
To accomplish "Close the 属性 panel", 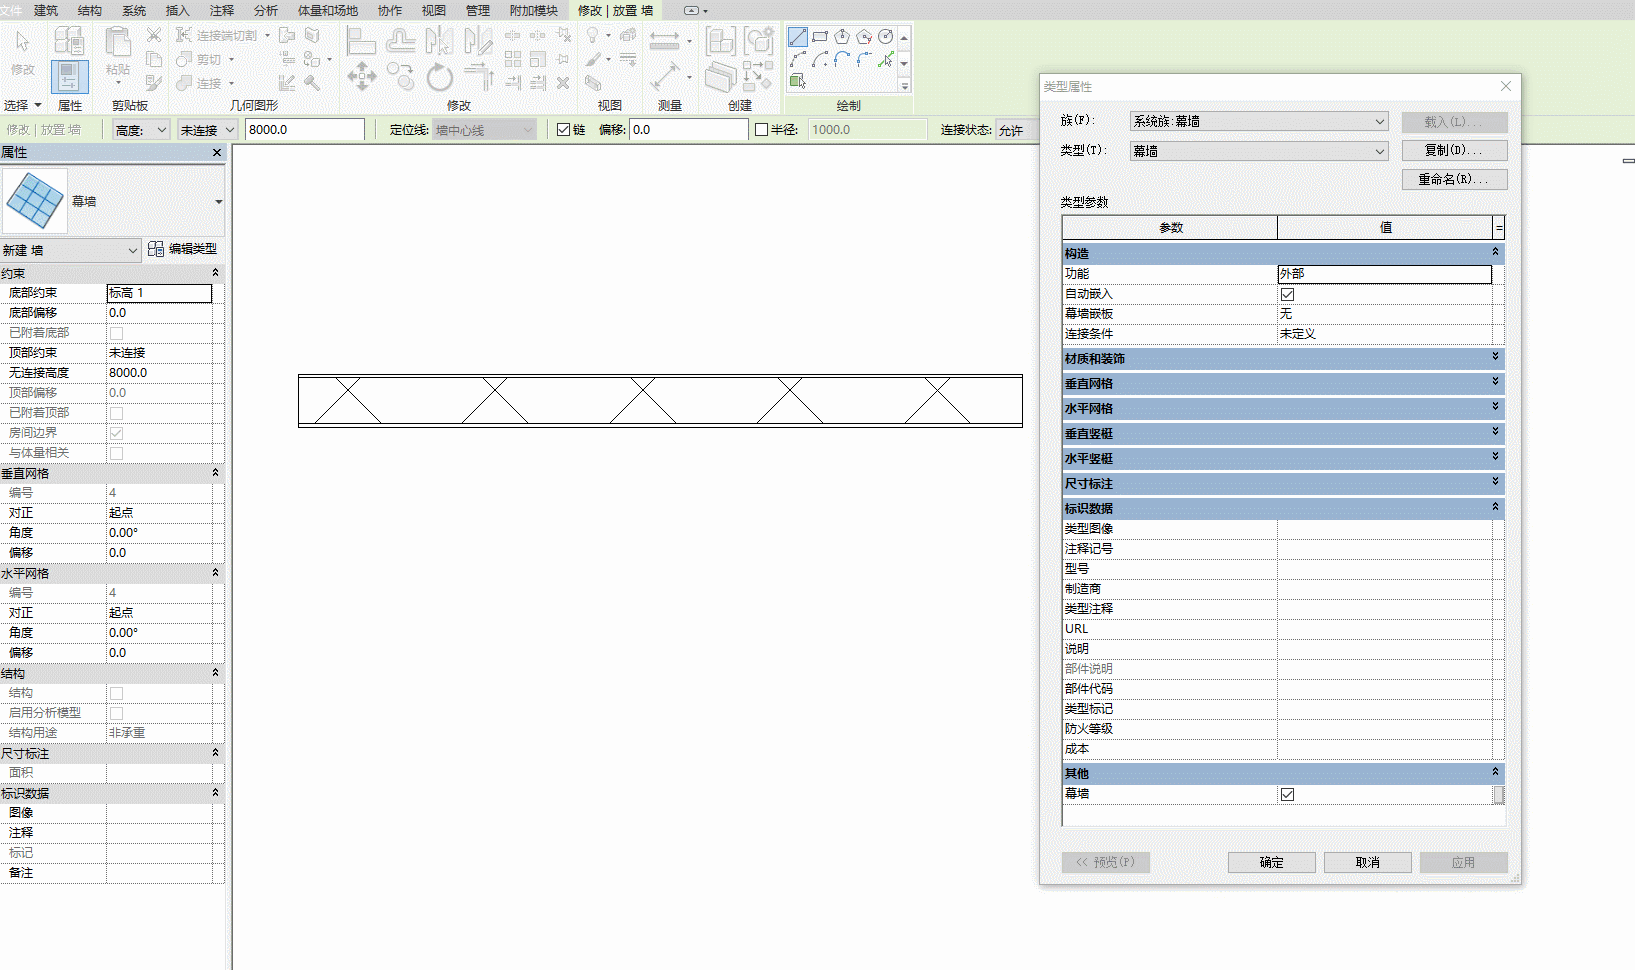I will [217, 153].
